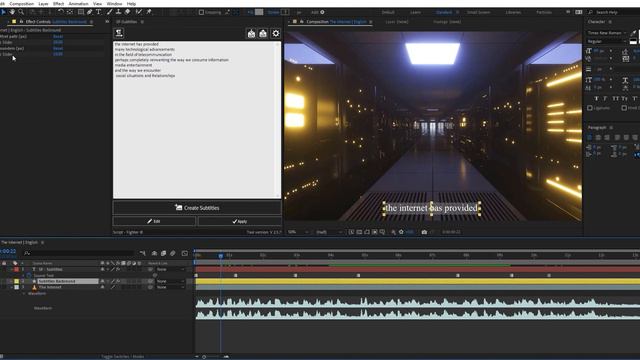Open the Times New Roman font dropdown
The image size is (640, 360).
[607, 33]
